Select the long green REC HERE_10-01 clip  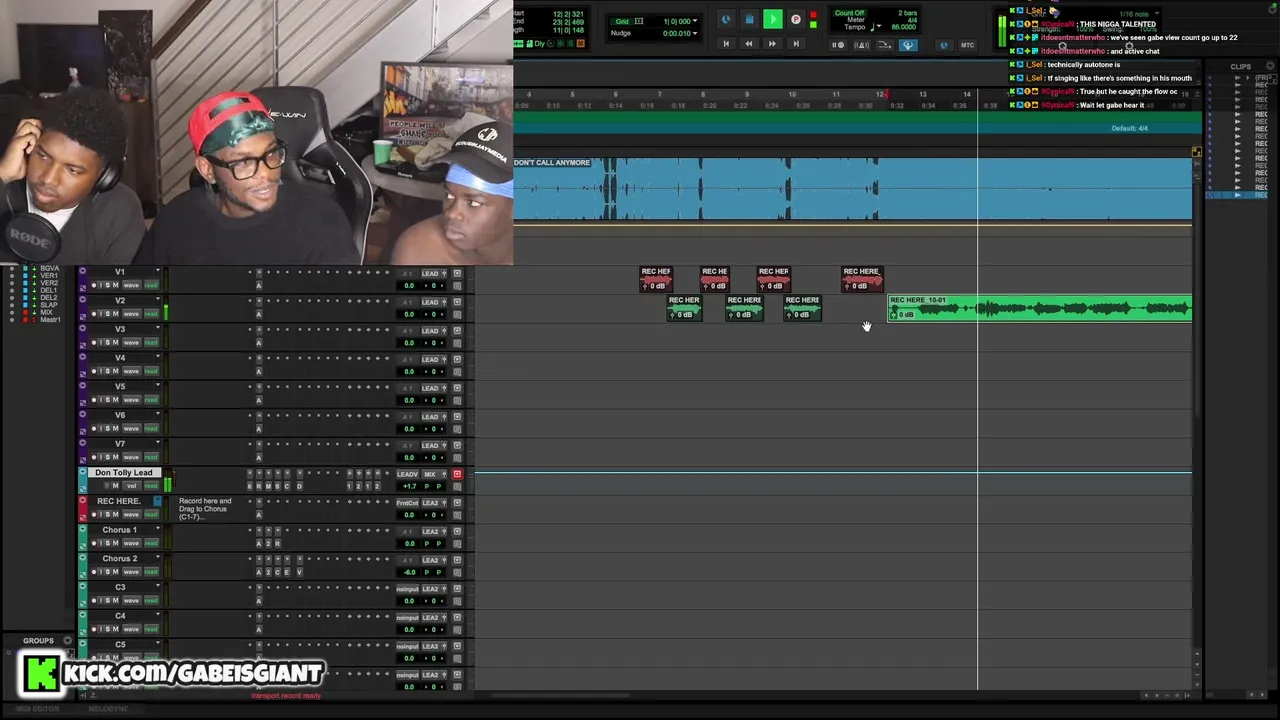1040,308
